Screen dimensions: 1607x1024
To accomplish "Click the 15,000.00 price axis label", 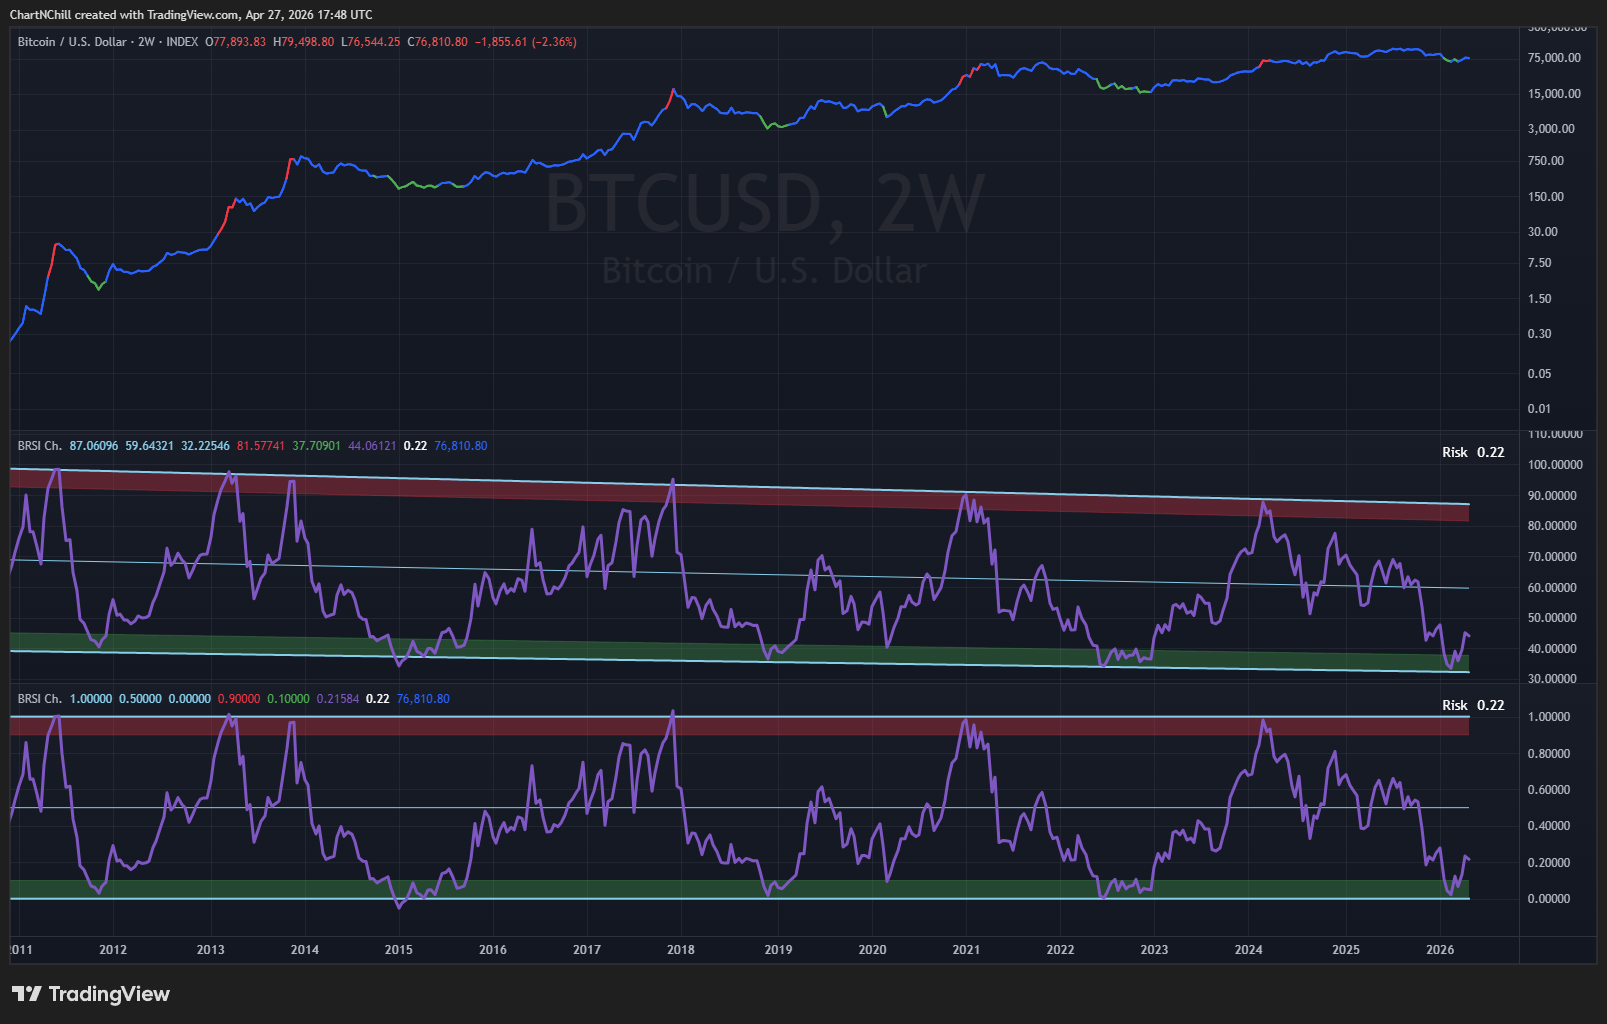I will 1554,94.
